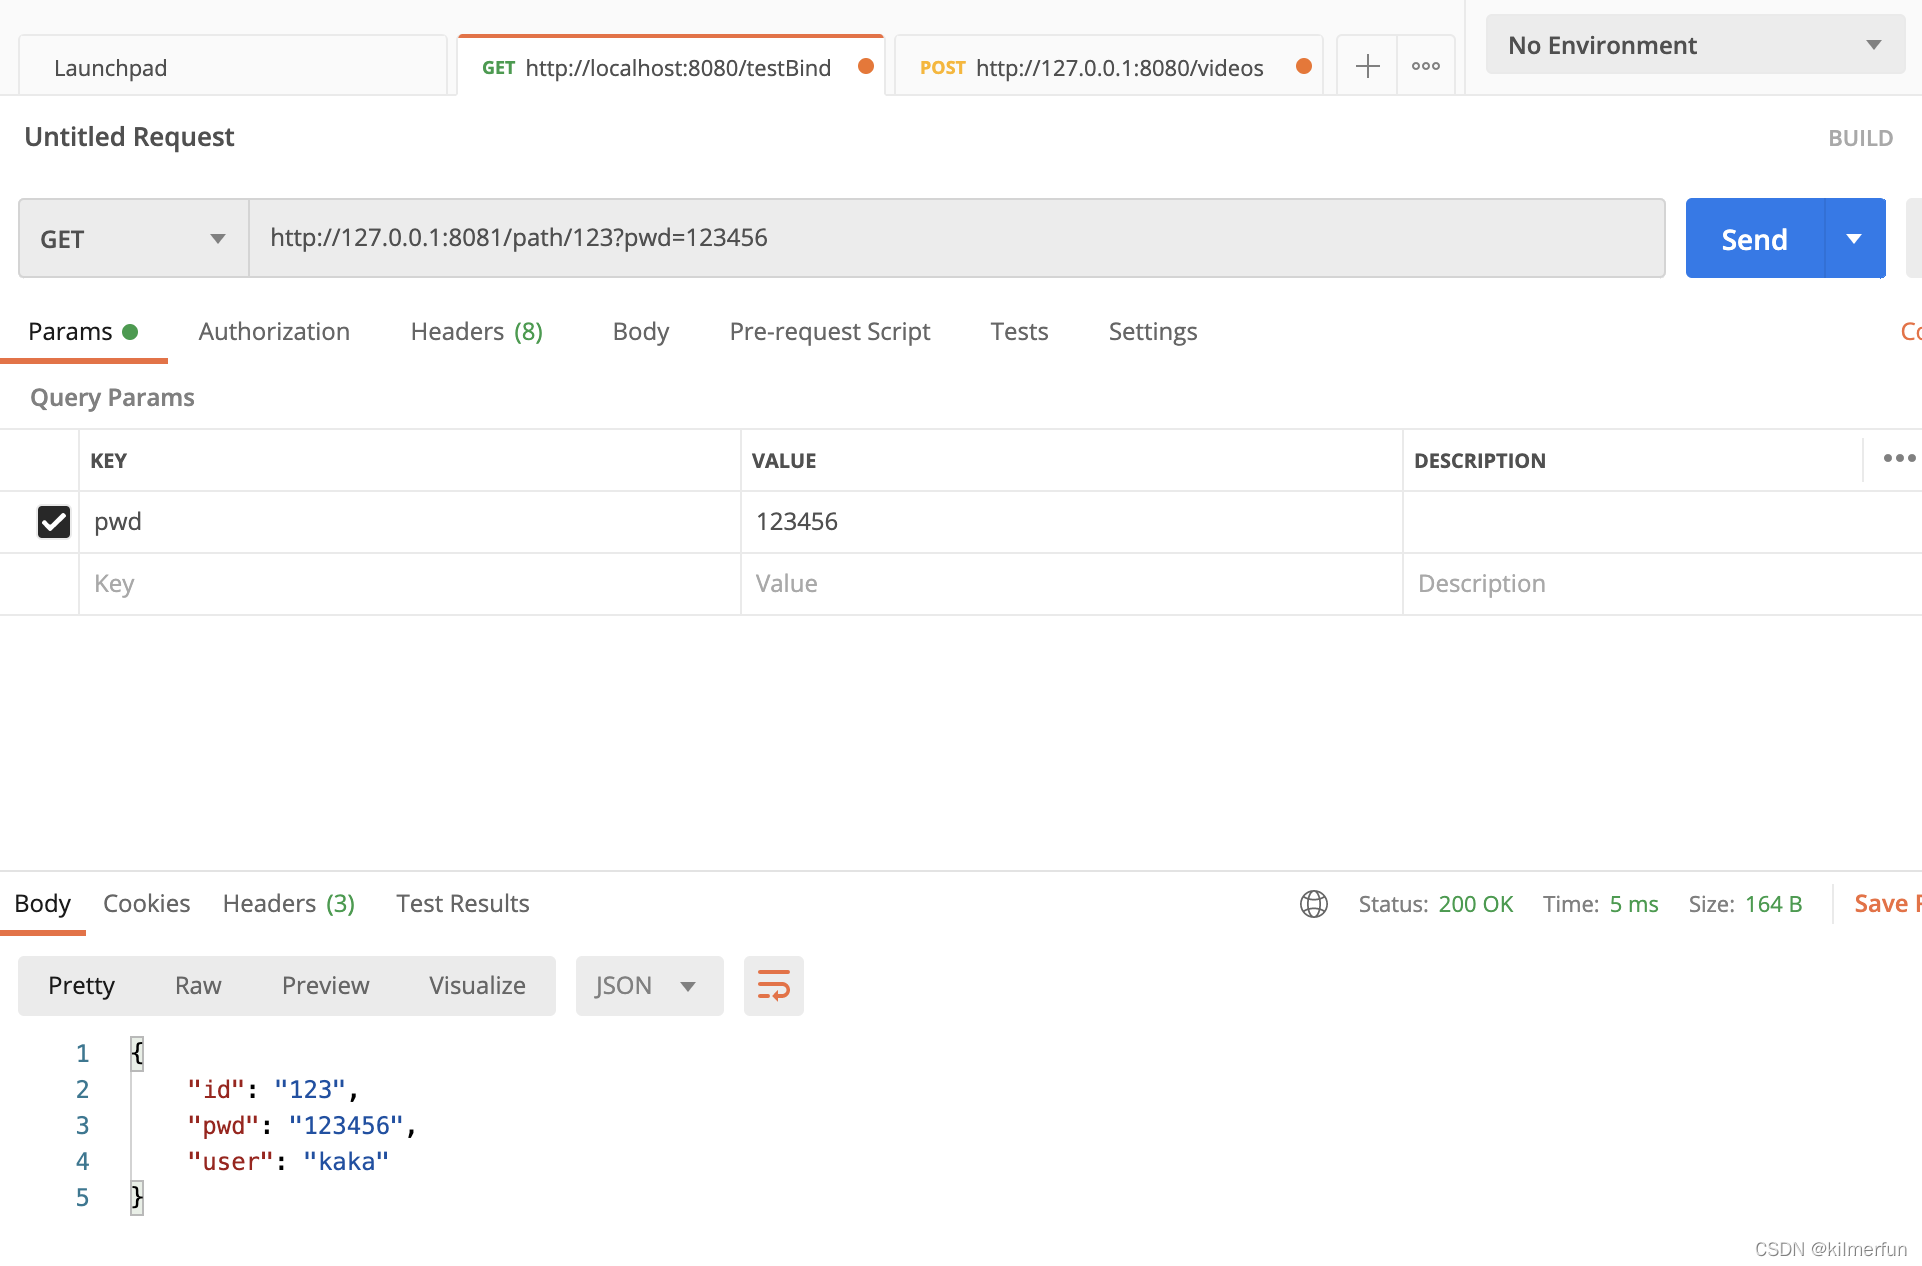This screenshot has height=1266, width=1922.
Task: Collapse JSON at opening brace line 1
Action: (x=137, y=1053)
